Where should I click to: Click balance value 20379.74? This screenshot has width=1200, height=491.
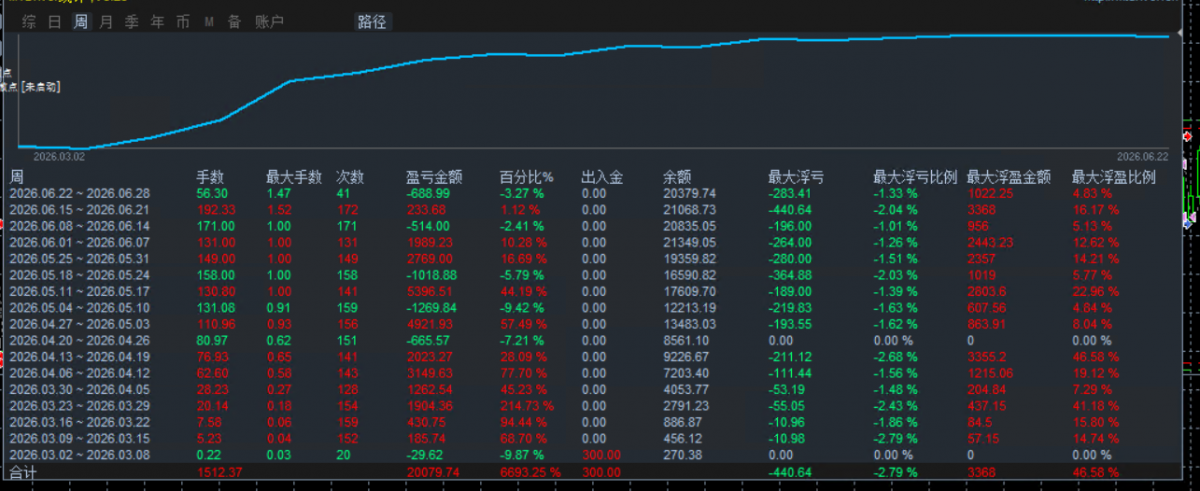click(x=689, y=193)
